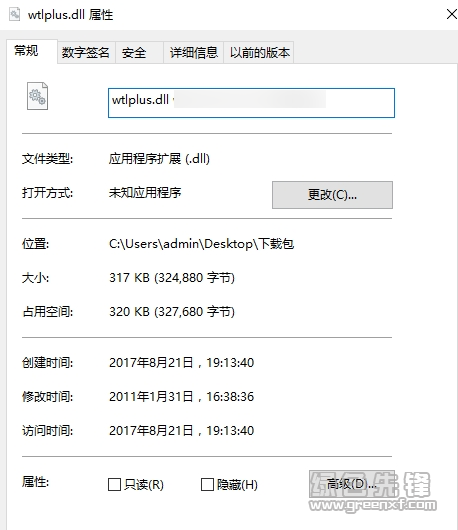Click the title bar file icon
Screen dimensions: 458x530
pos(14,15)
